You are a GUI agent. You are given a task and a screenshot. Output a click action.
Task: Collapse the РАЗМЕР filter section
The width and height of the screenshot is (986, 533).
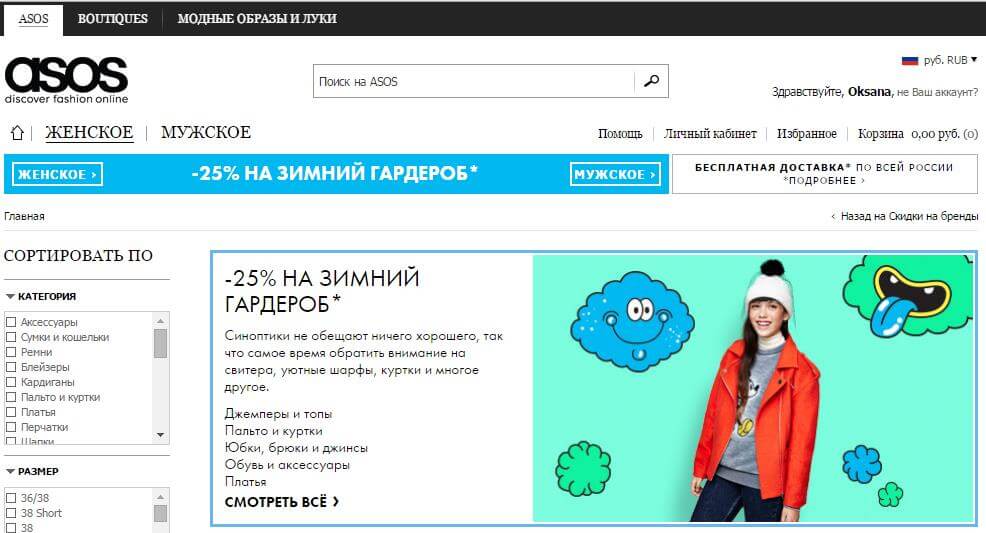click(x=32, y=471)
